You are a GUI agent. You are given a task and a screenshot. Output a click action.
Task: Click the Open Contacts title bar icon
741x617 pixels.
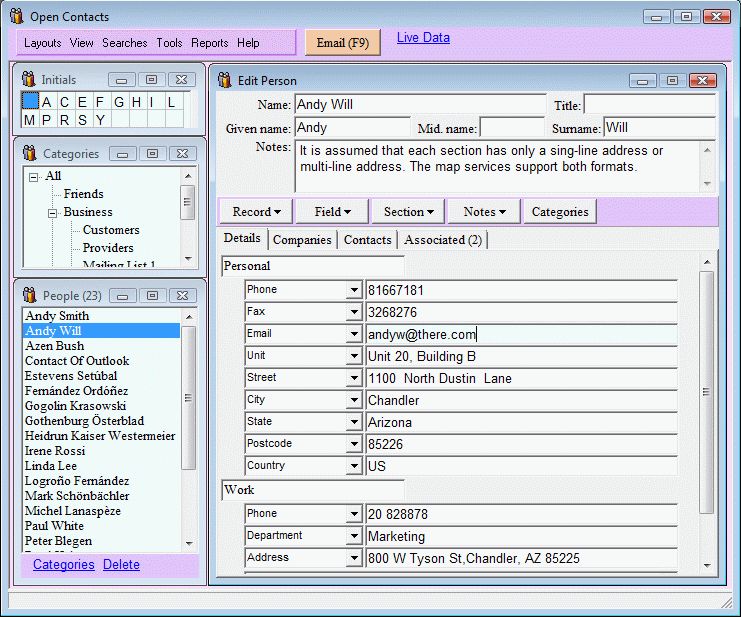click(x=17, y=17)
